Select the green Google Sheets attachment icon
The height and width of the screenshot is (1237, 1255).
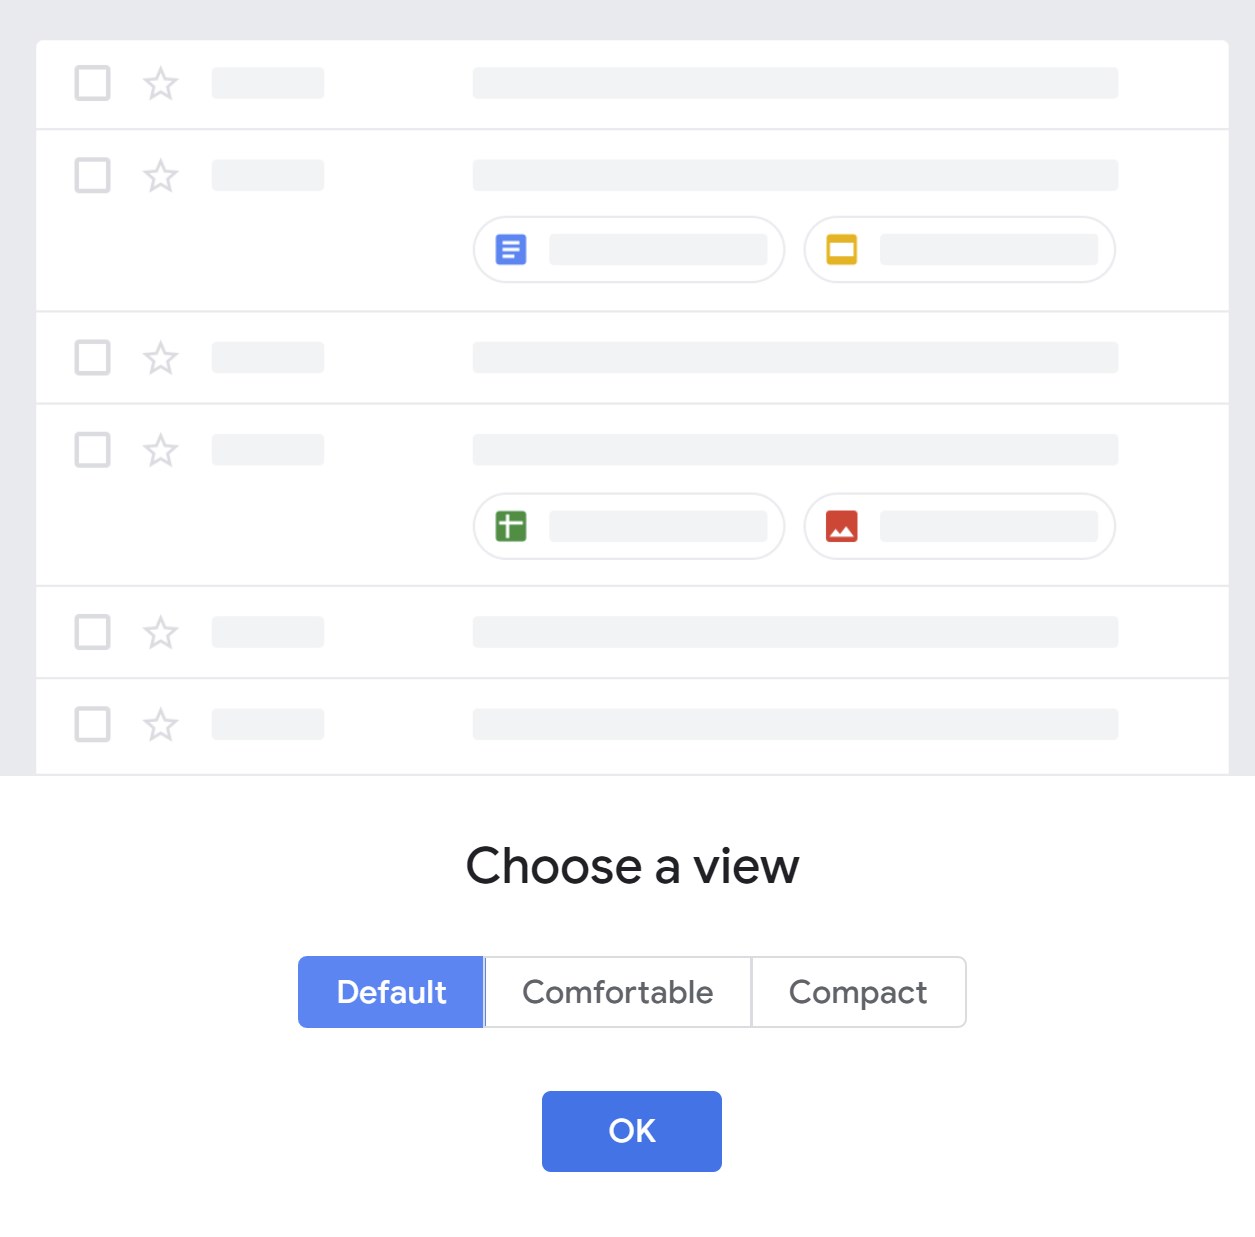point(511,526)
